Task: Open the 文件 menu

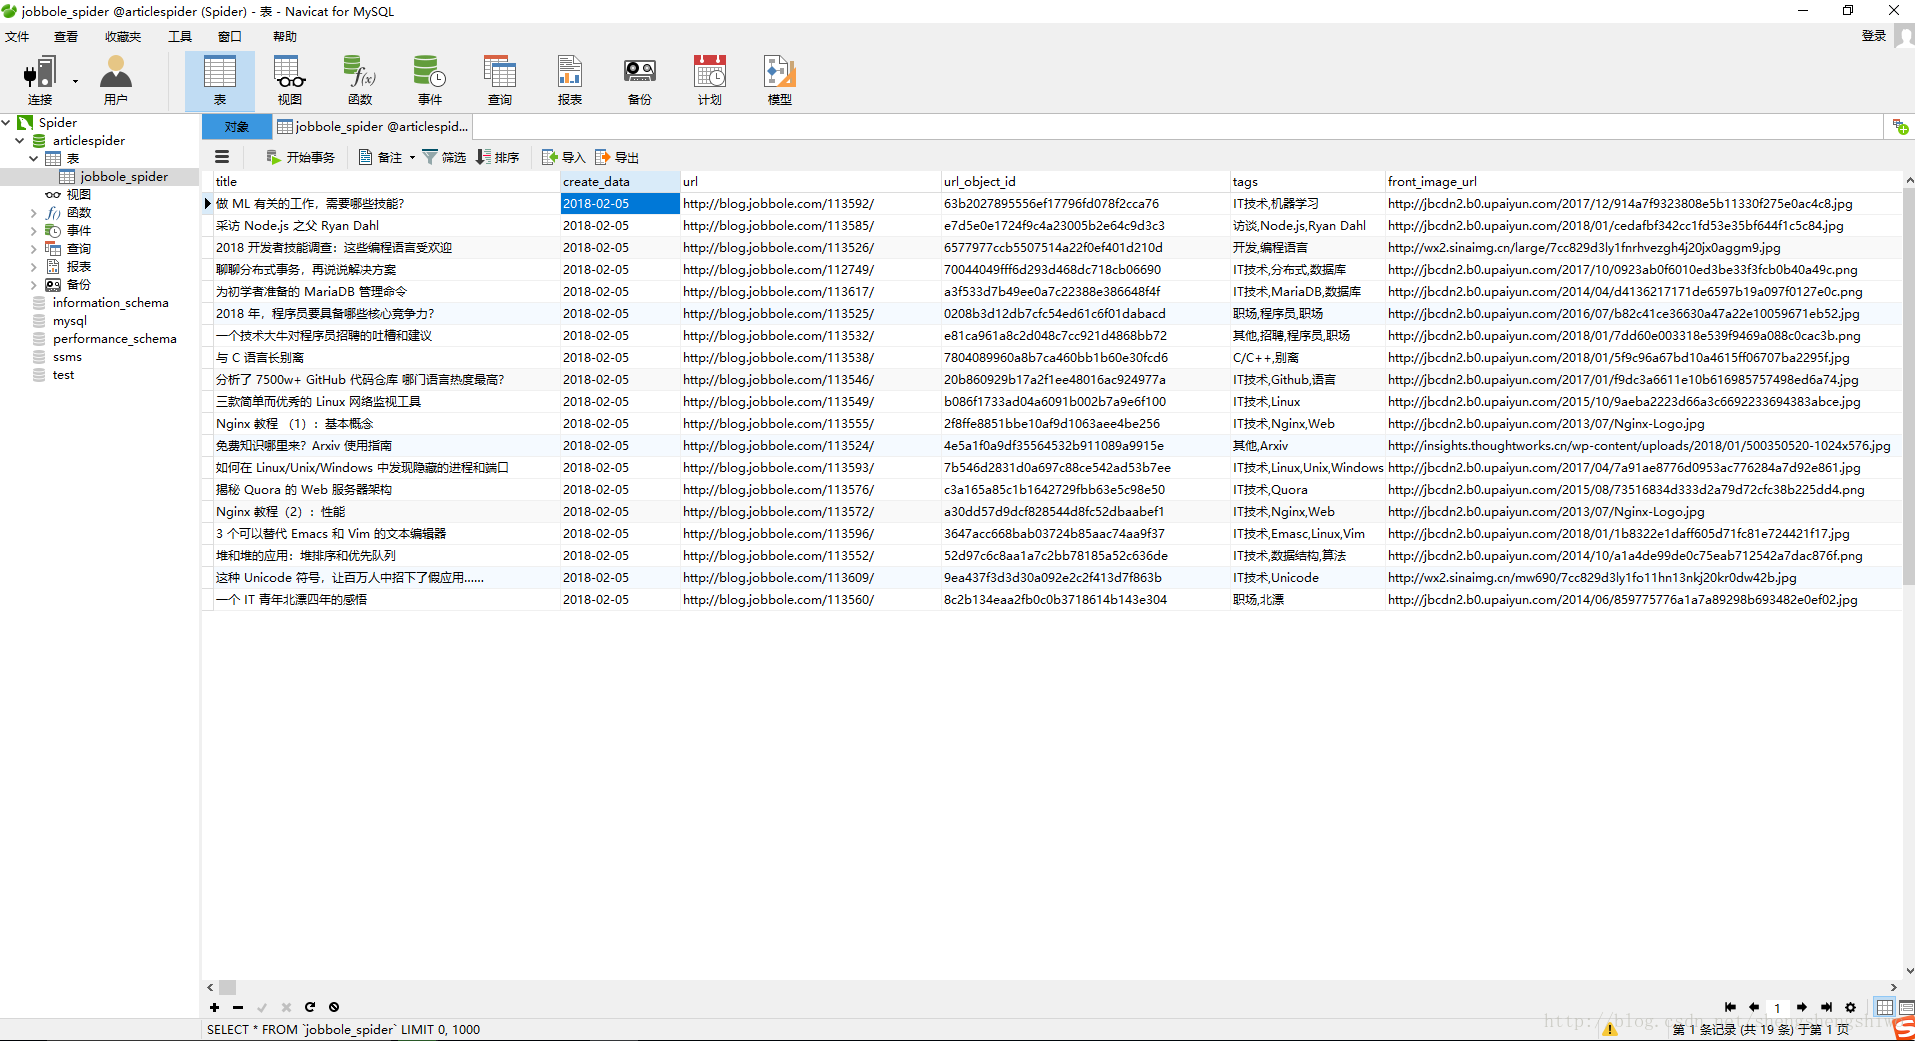Action: (17, 36)
